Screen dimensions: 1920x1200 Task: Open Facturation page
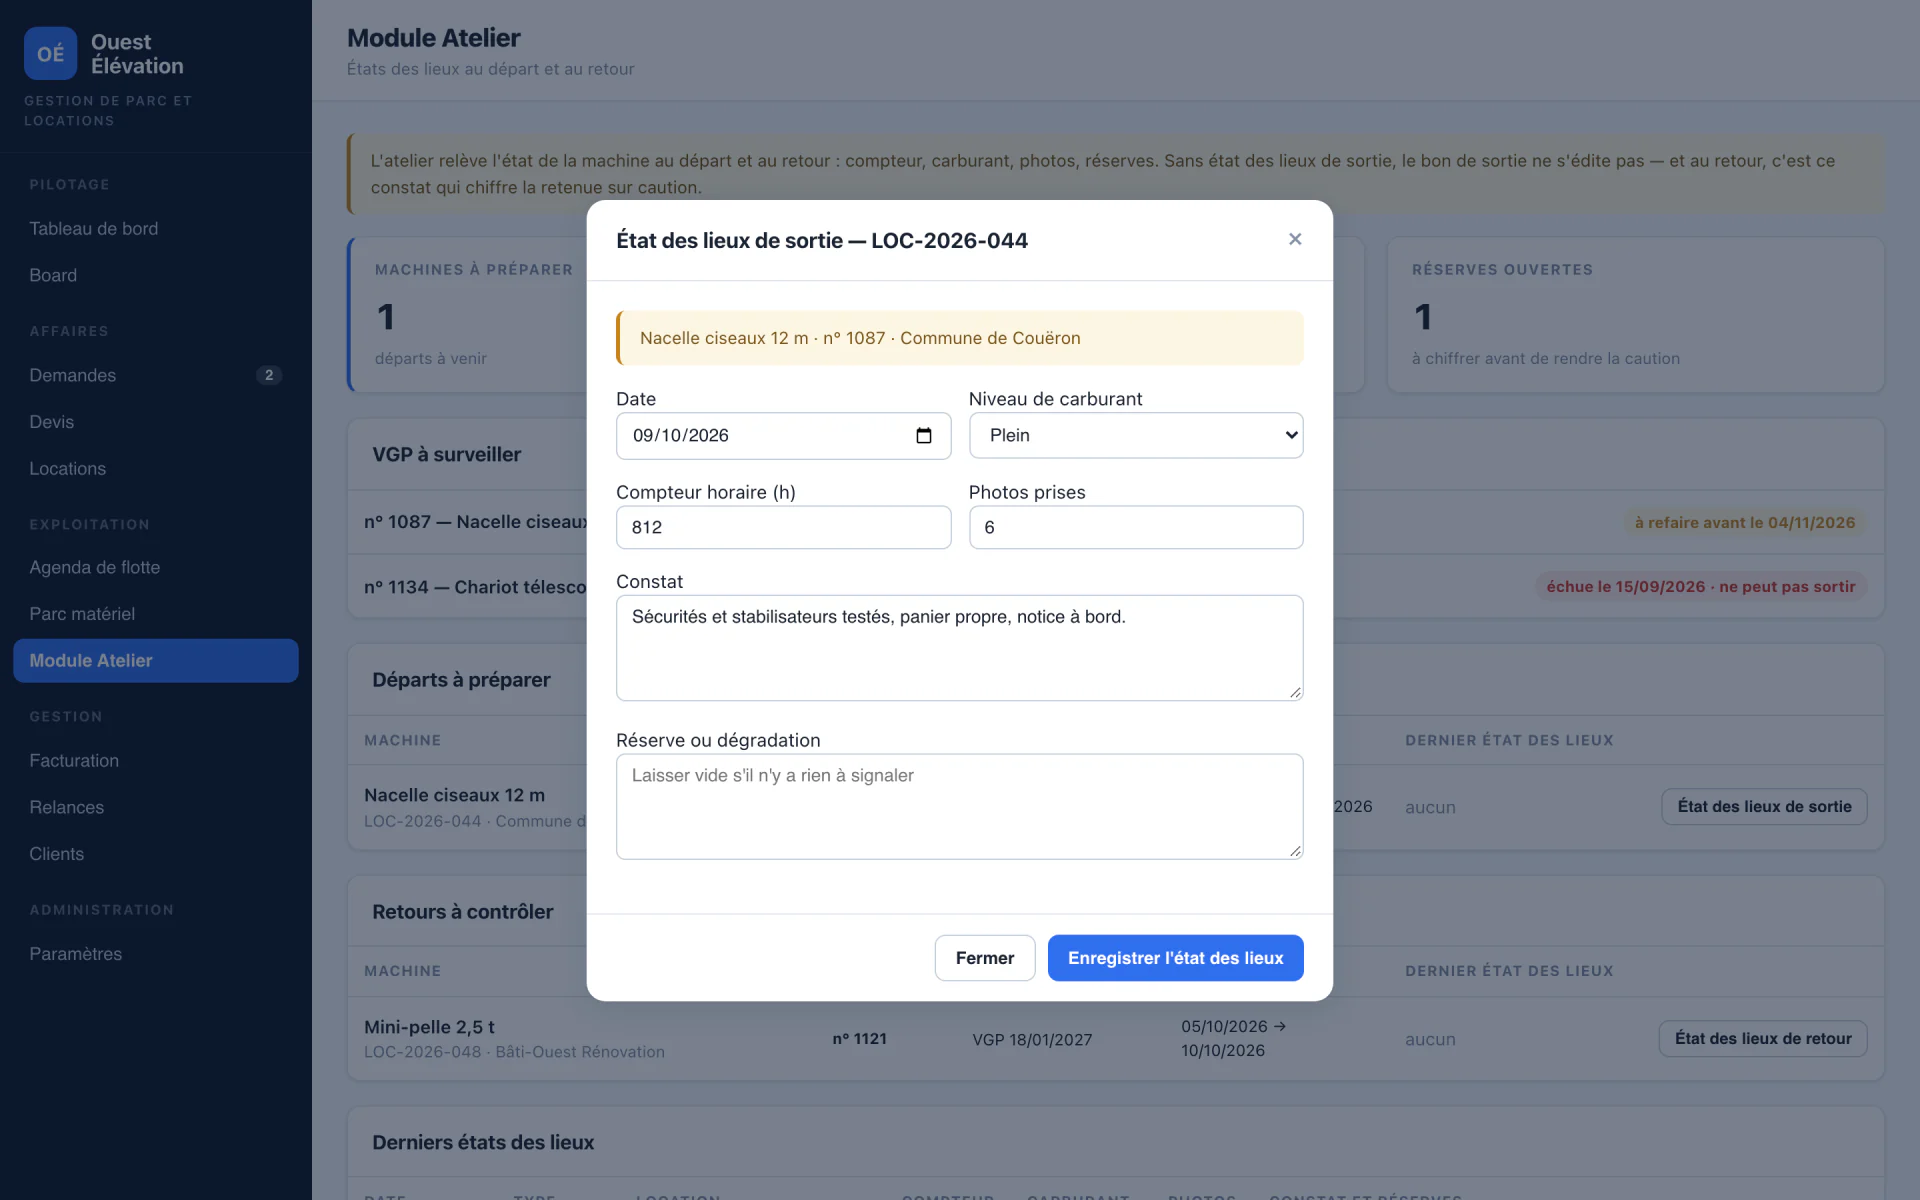(156, 761)
